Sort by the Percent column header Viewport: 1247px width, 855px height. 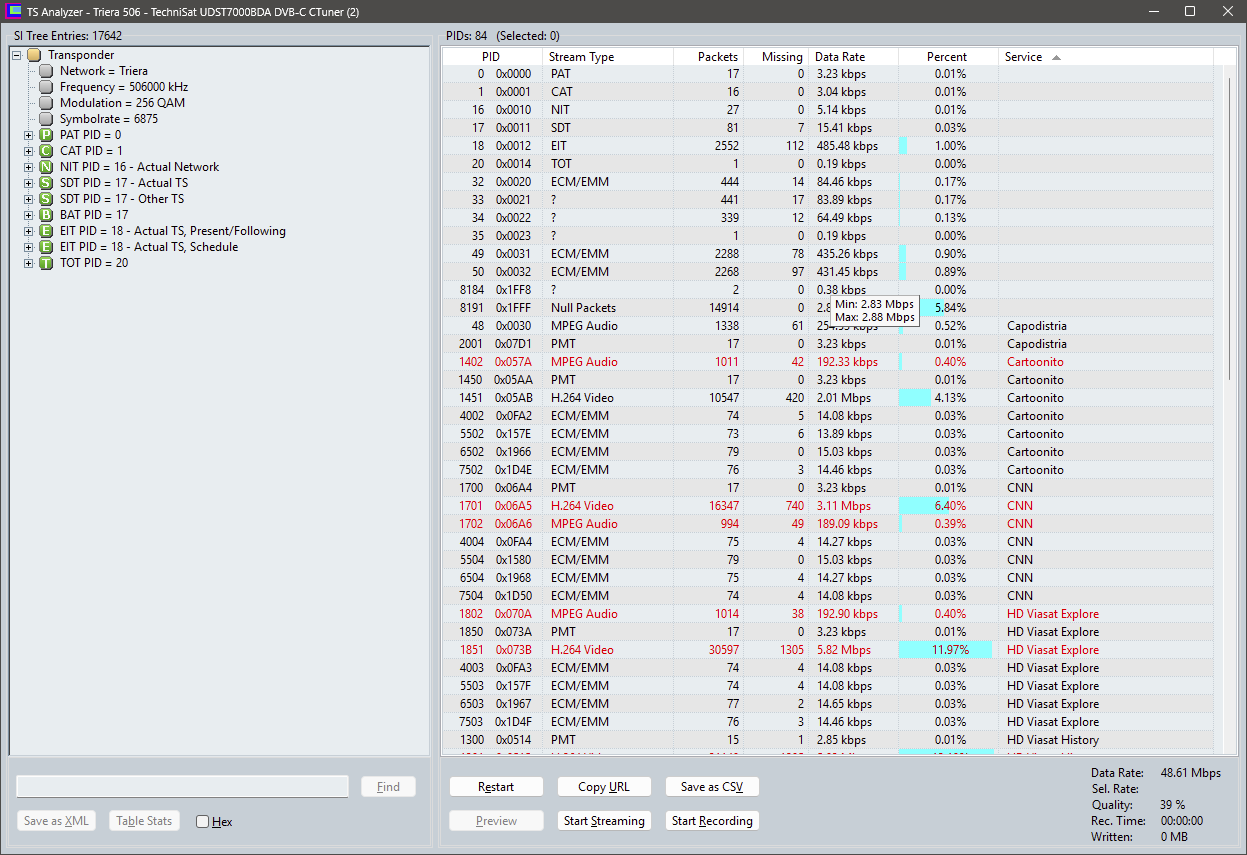948,57
